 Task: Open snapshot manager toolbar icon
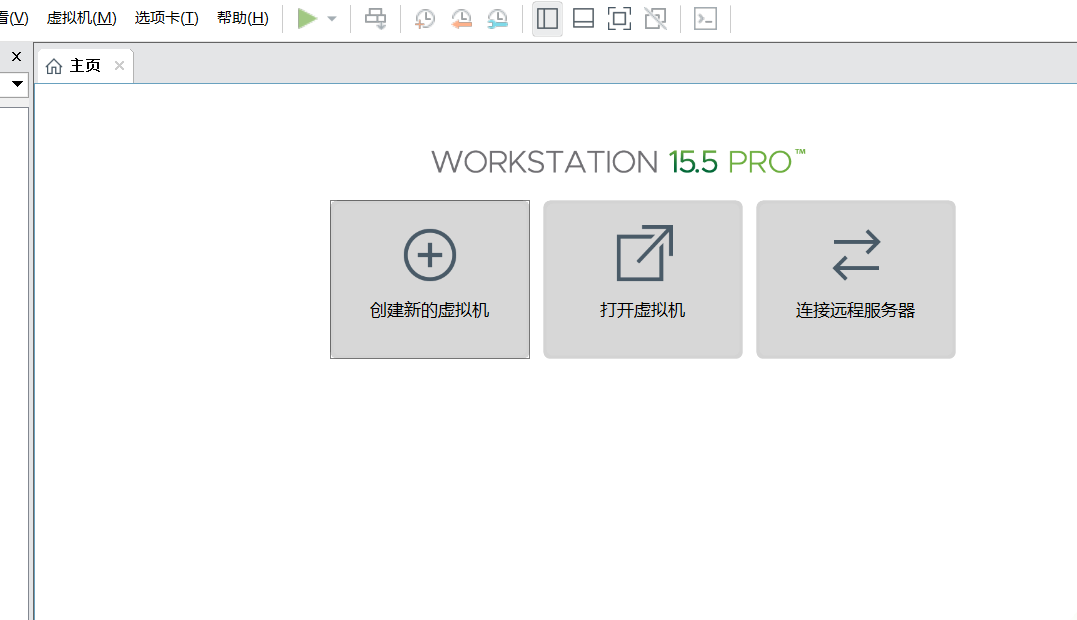[x=497, y=19]
